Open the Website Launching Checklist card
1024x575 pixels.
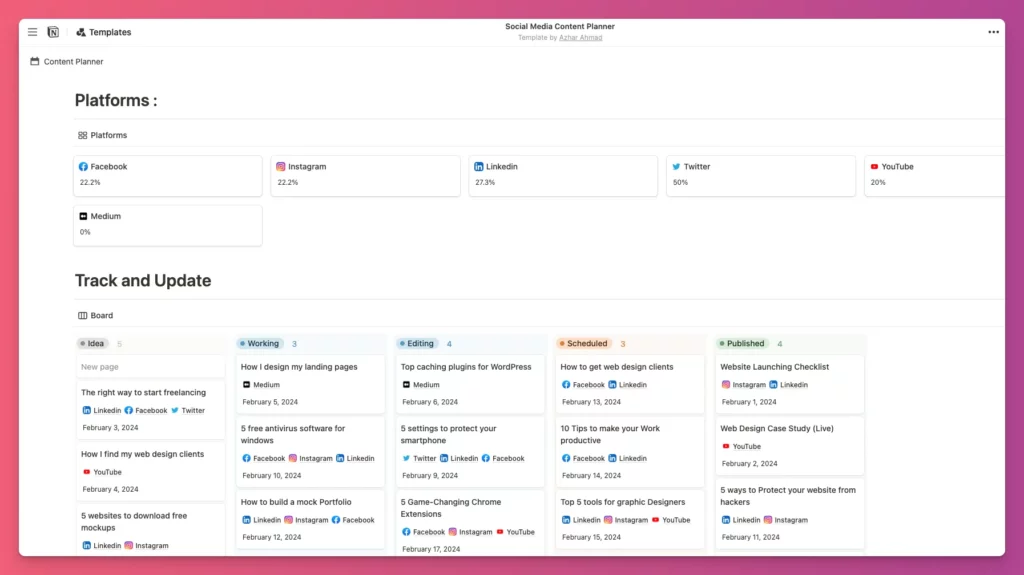pyautogui.click(x=776, y=367)
